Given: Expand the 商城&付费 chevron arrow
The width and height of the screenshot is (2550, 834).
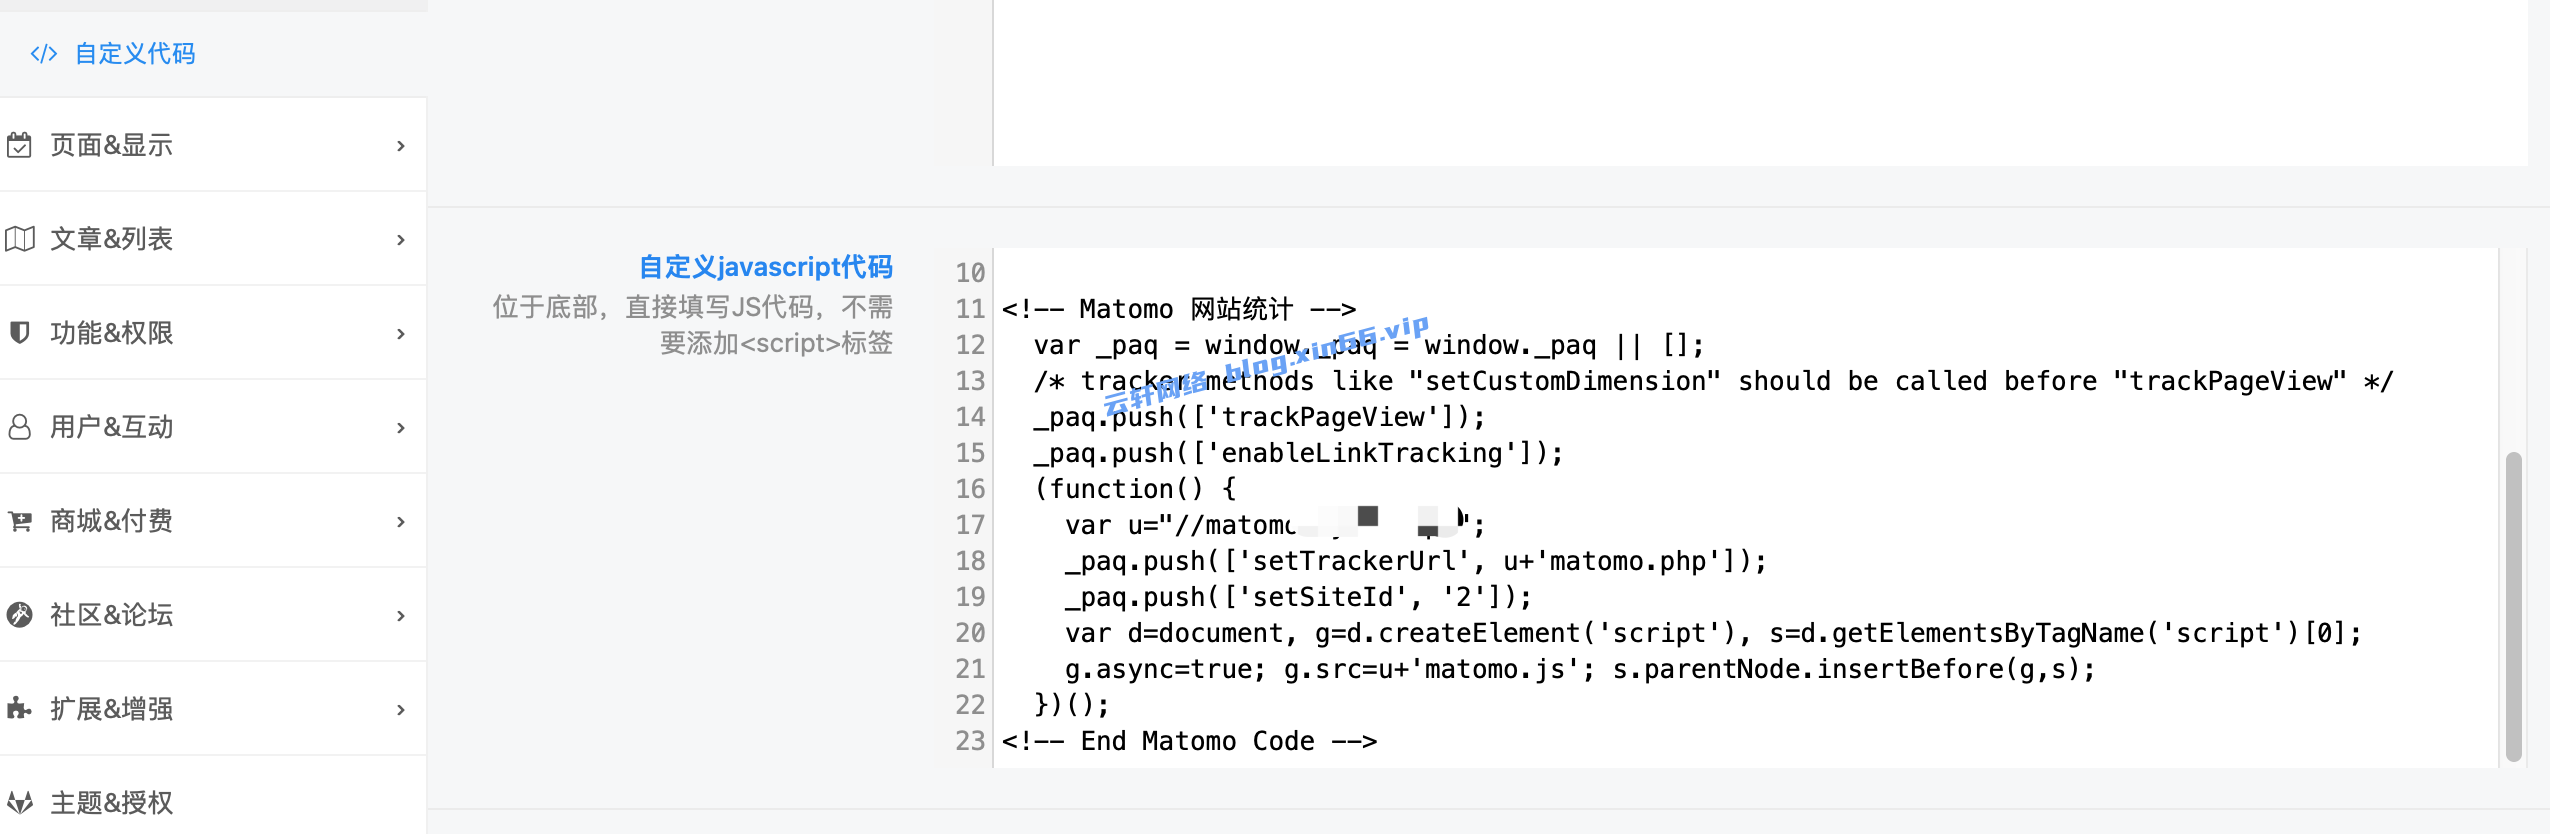Looking at the screenshot, I should tap(400, 522).
